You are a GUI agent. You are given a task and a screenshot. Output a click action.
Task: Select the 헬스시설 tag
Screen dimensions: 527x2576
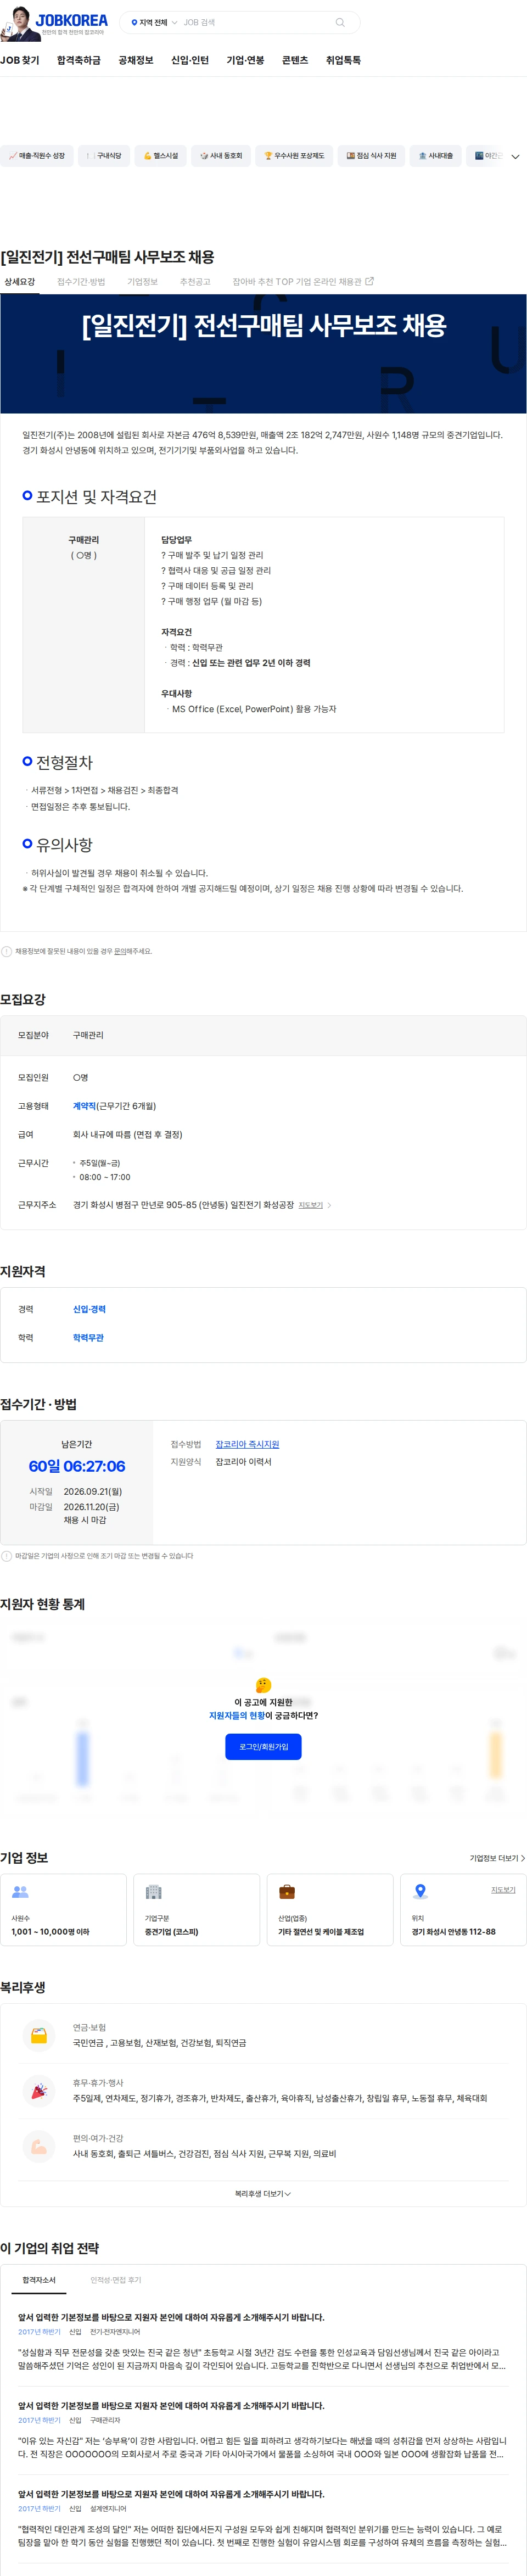point(160,156)
